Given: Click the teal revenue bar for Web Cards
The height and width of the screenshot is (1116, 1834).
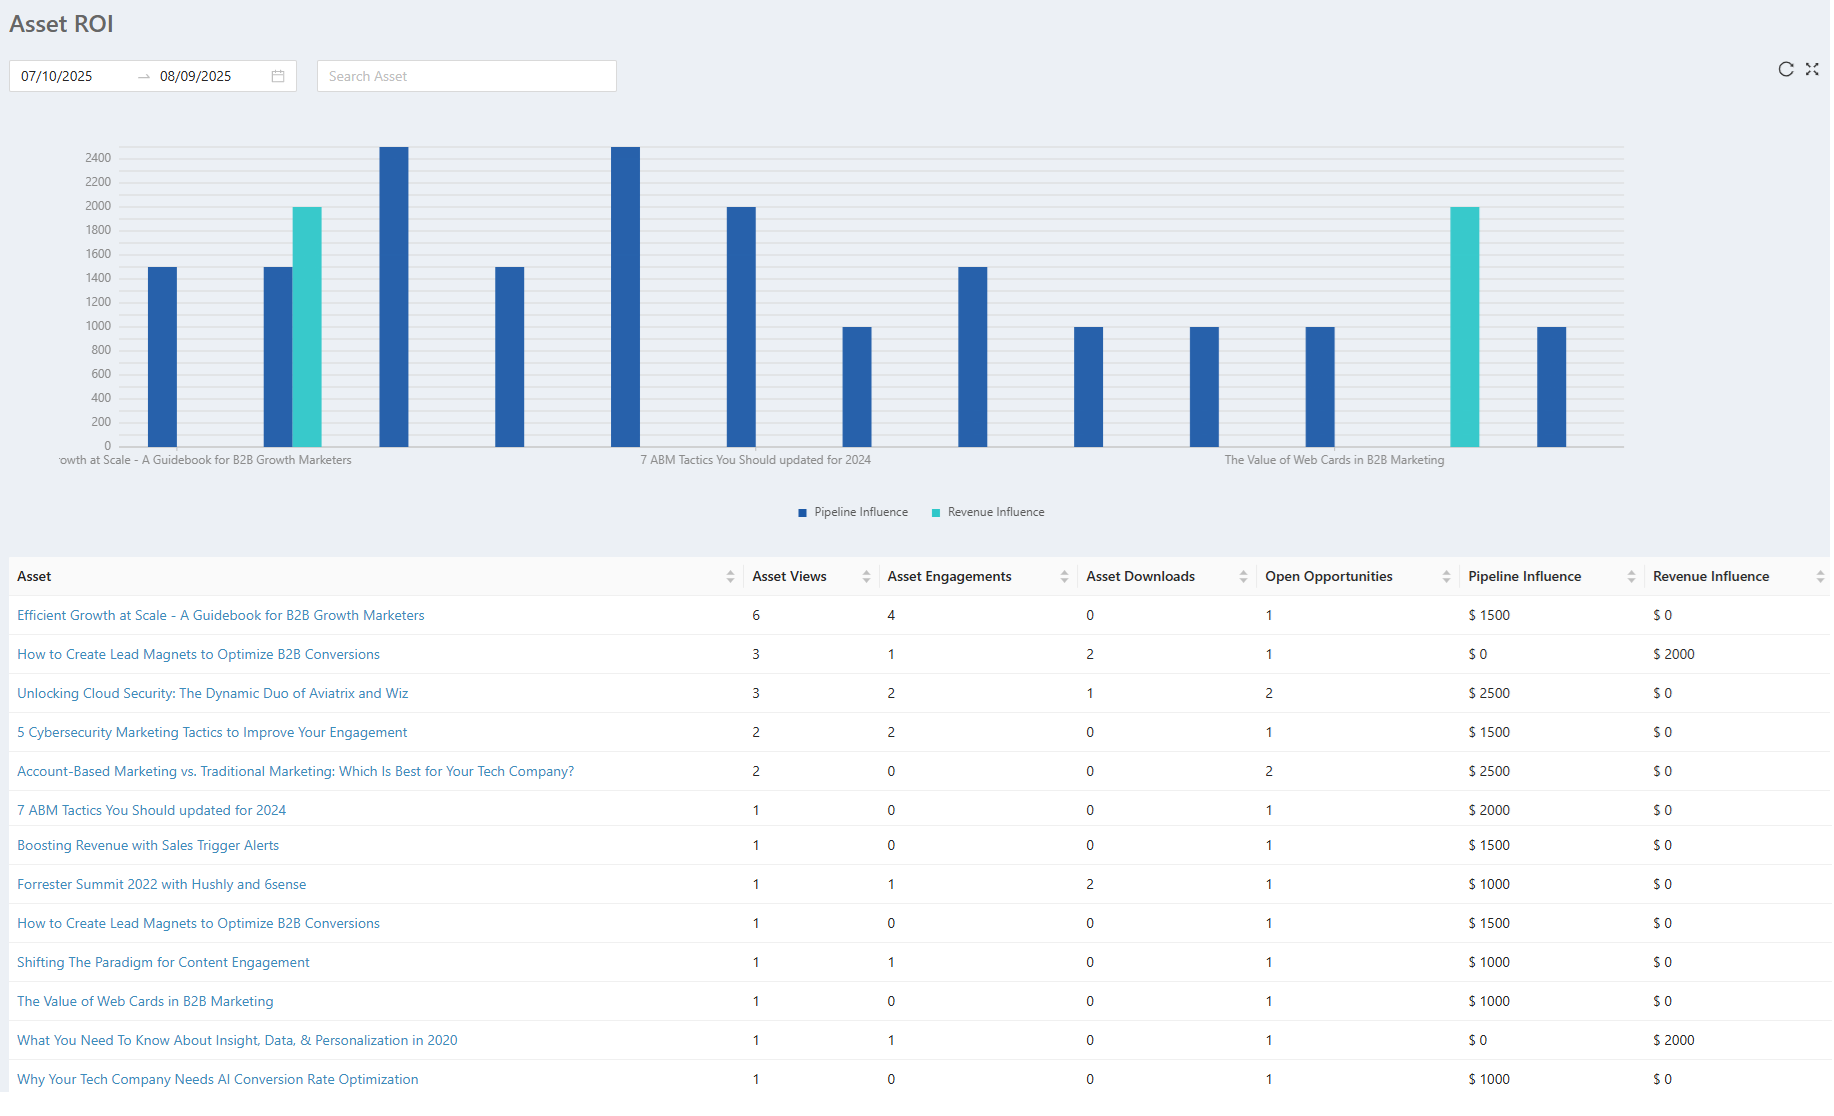Looking at the screenshot, I should (1465, 327).
